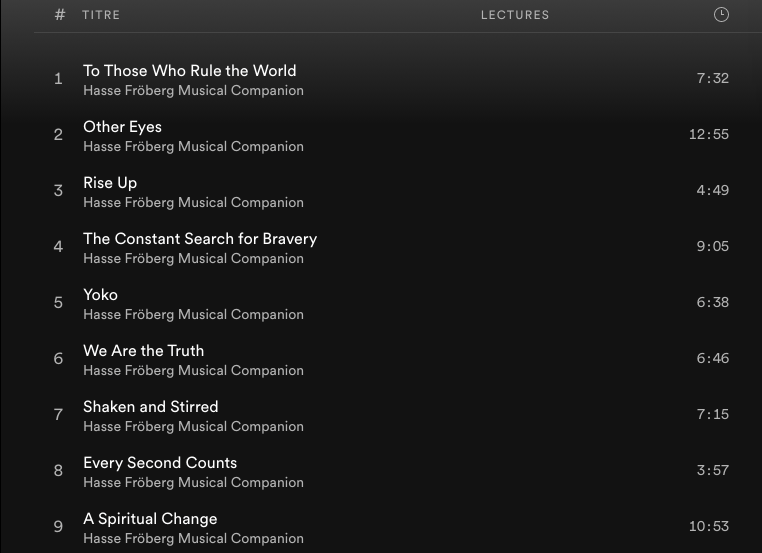Click the Shaken and Stirred track title
This screenshot has width=762, height=553.
[x=150, y=407]
